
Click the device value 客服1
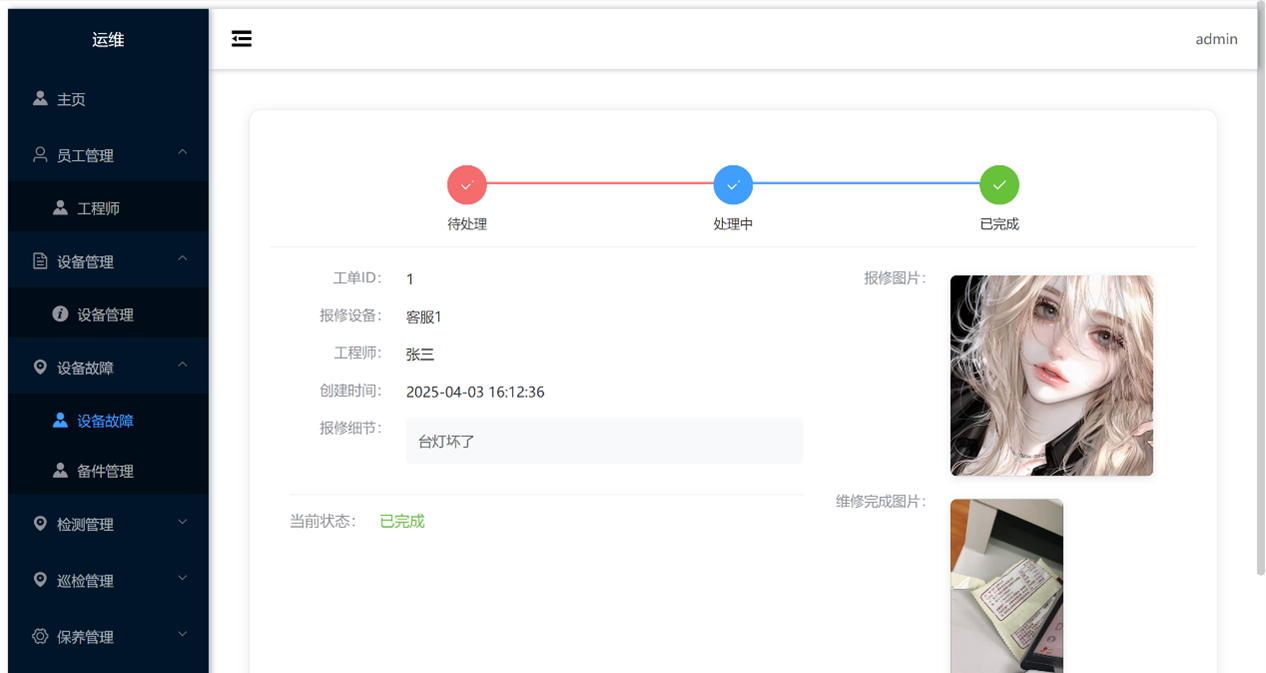pyautogui.click(x=424, y=317)
